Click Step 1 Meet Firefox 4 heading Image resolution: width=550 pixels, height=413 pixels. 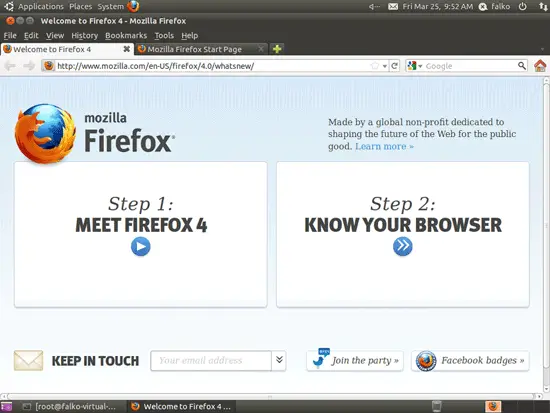pos(141,215)
